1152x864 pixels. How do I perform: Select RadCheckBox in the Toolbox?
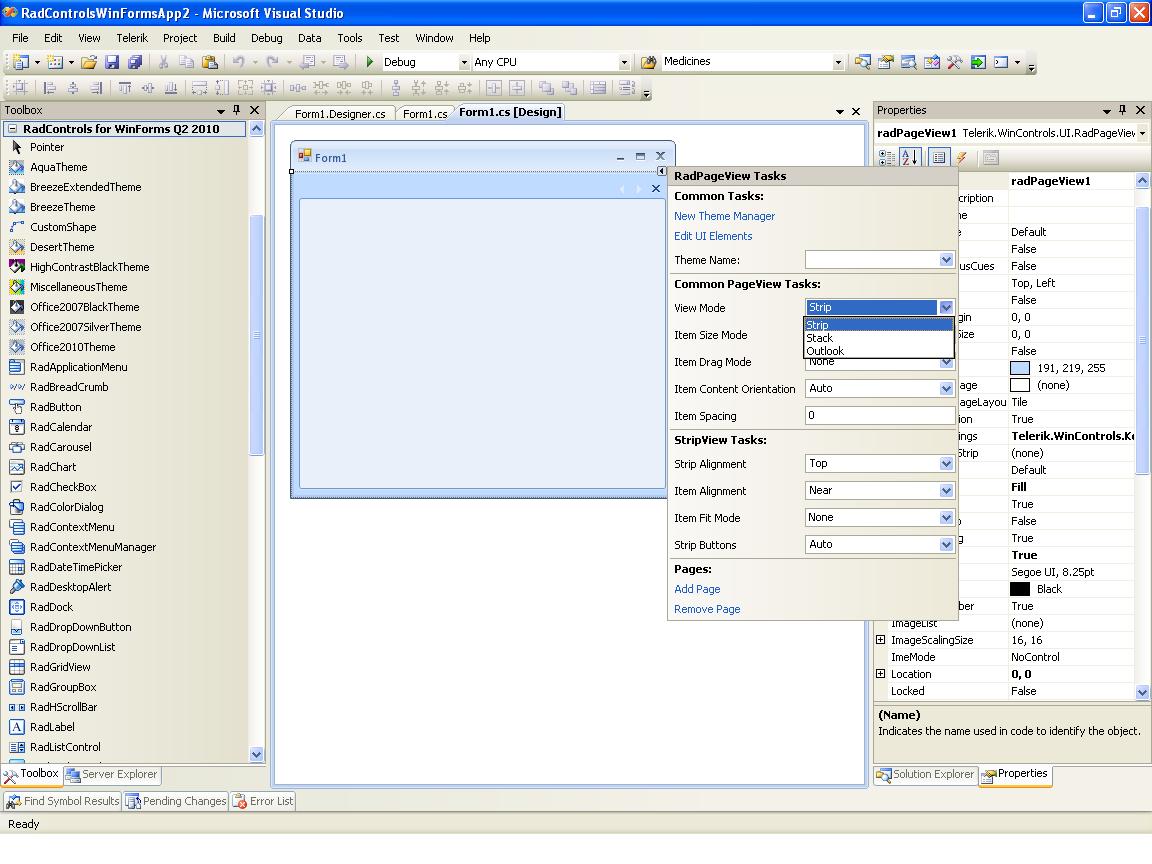pyautogui.click(x=63, y=487)
